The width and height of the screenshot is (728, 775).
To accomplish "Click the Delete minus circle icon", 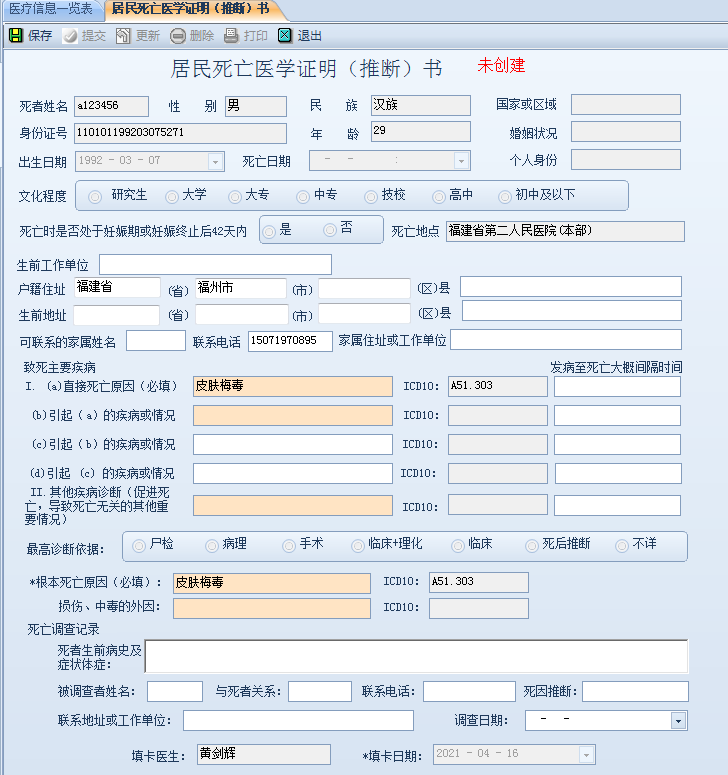I will [177, 36].
